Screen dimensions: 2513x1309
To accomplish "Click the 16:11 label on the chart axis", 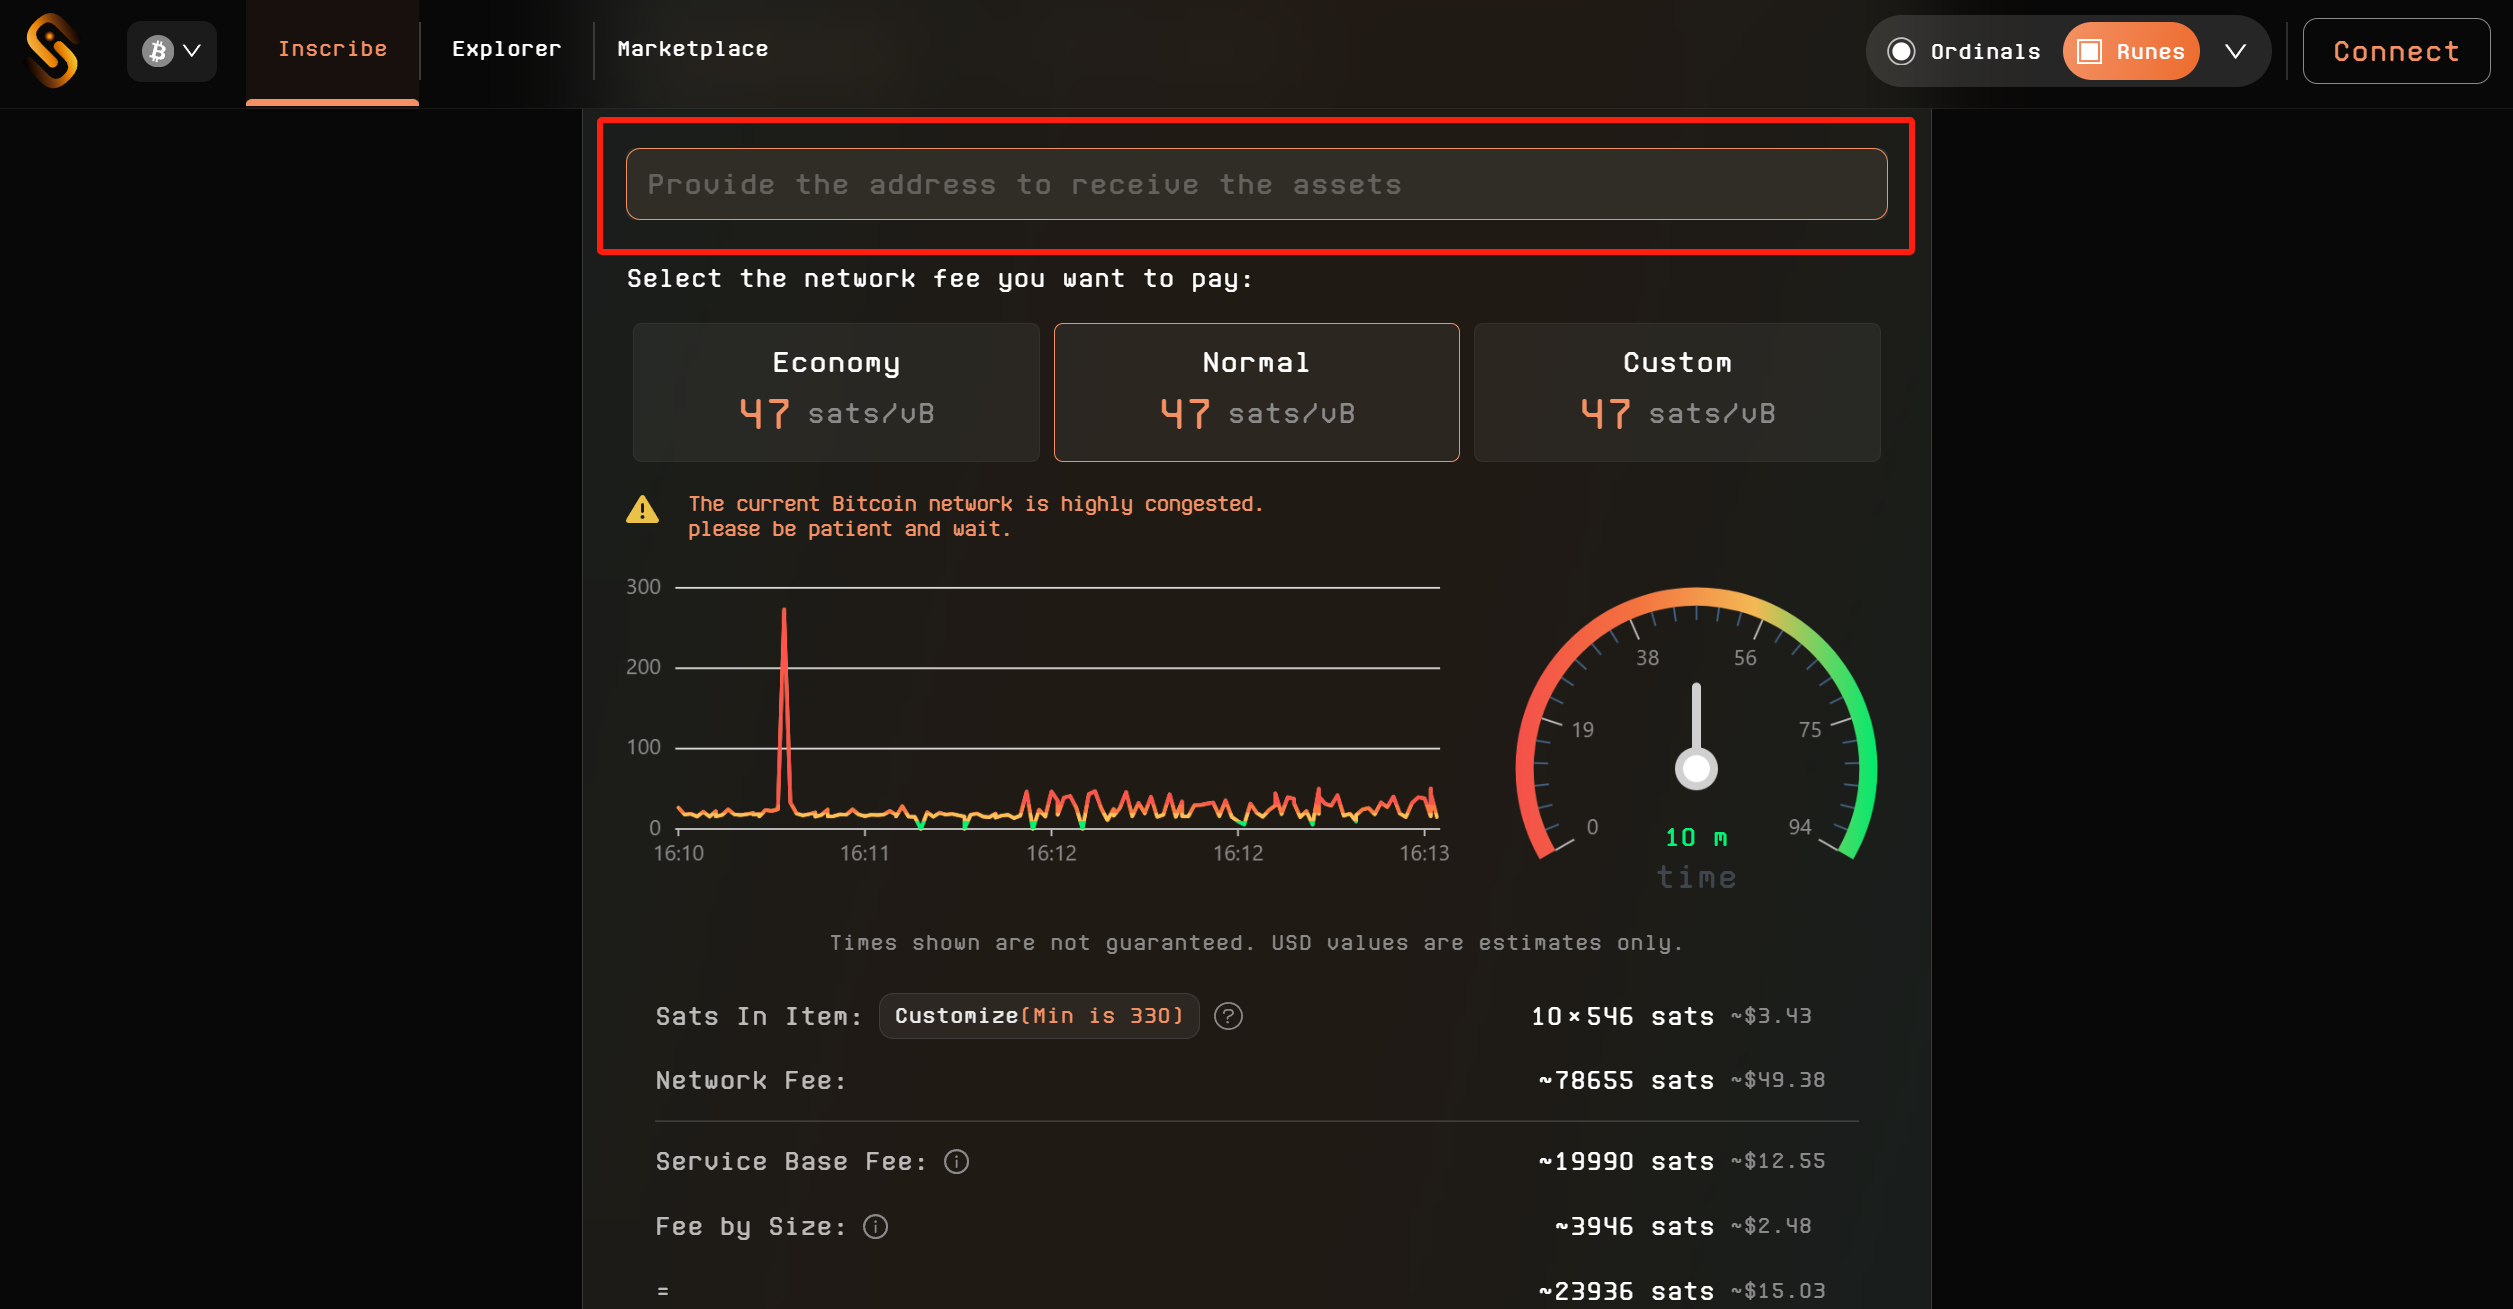I will 864,853.
